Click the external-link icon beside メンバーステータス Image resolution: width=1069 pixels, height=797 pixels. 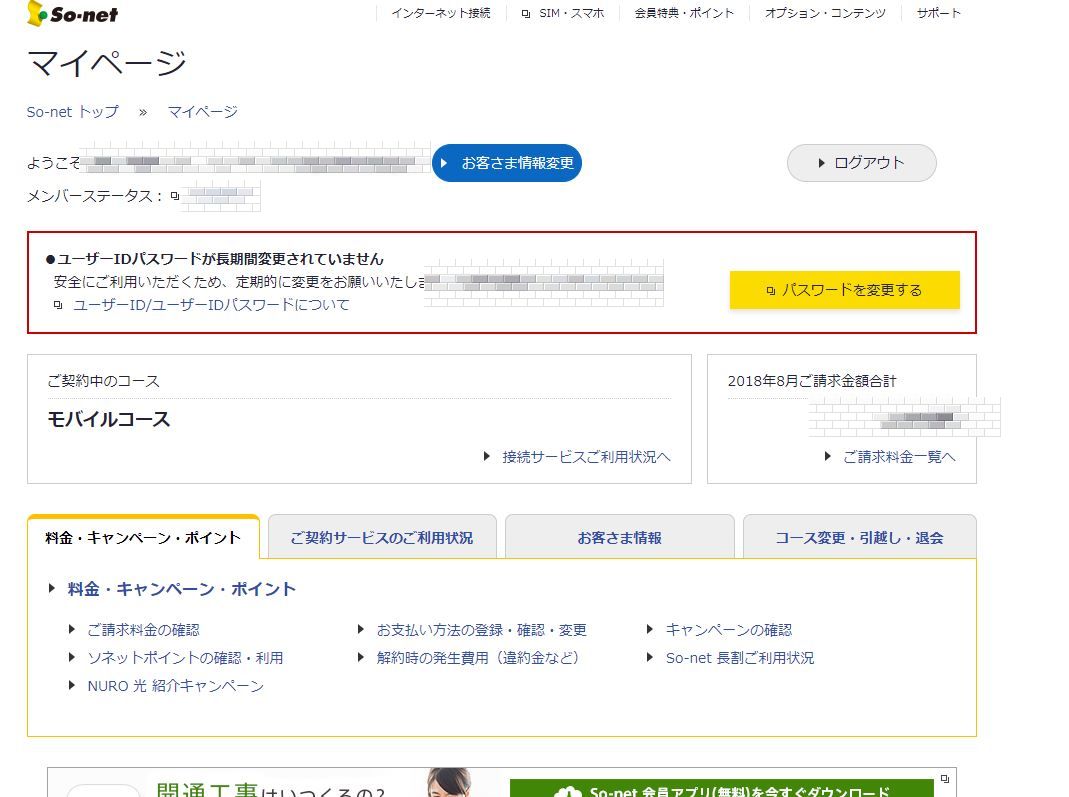click(x=175, y=196)
